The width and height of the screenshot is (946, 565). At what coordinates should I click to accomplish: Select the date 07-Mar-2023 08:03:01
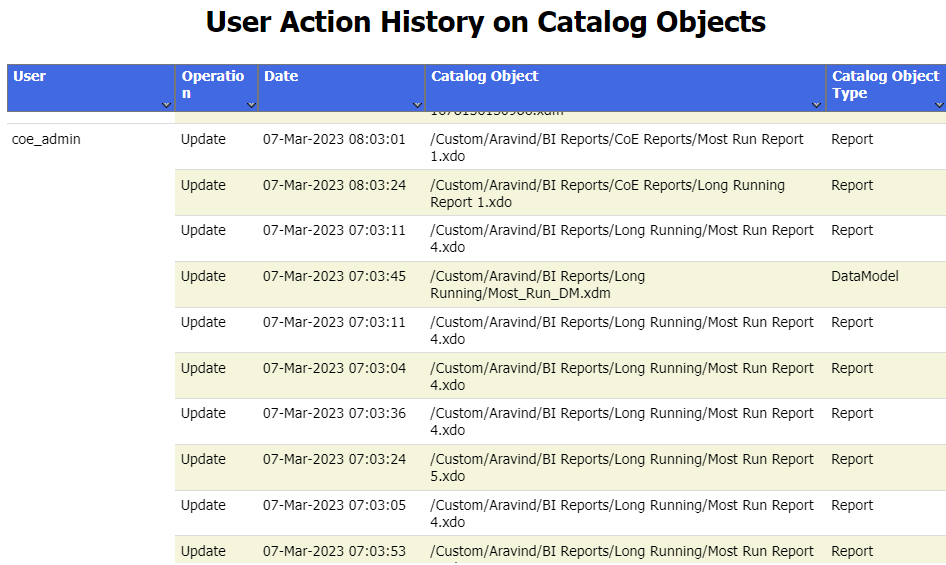pos(334,139)
